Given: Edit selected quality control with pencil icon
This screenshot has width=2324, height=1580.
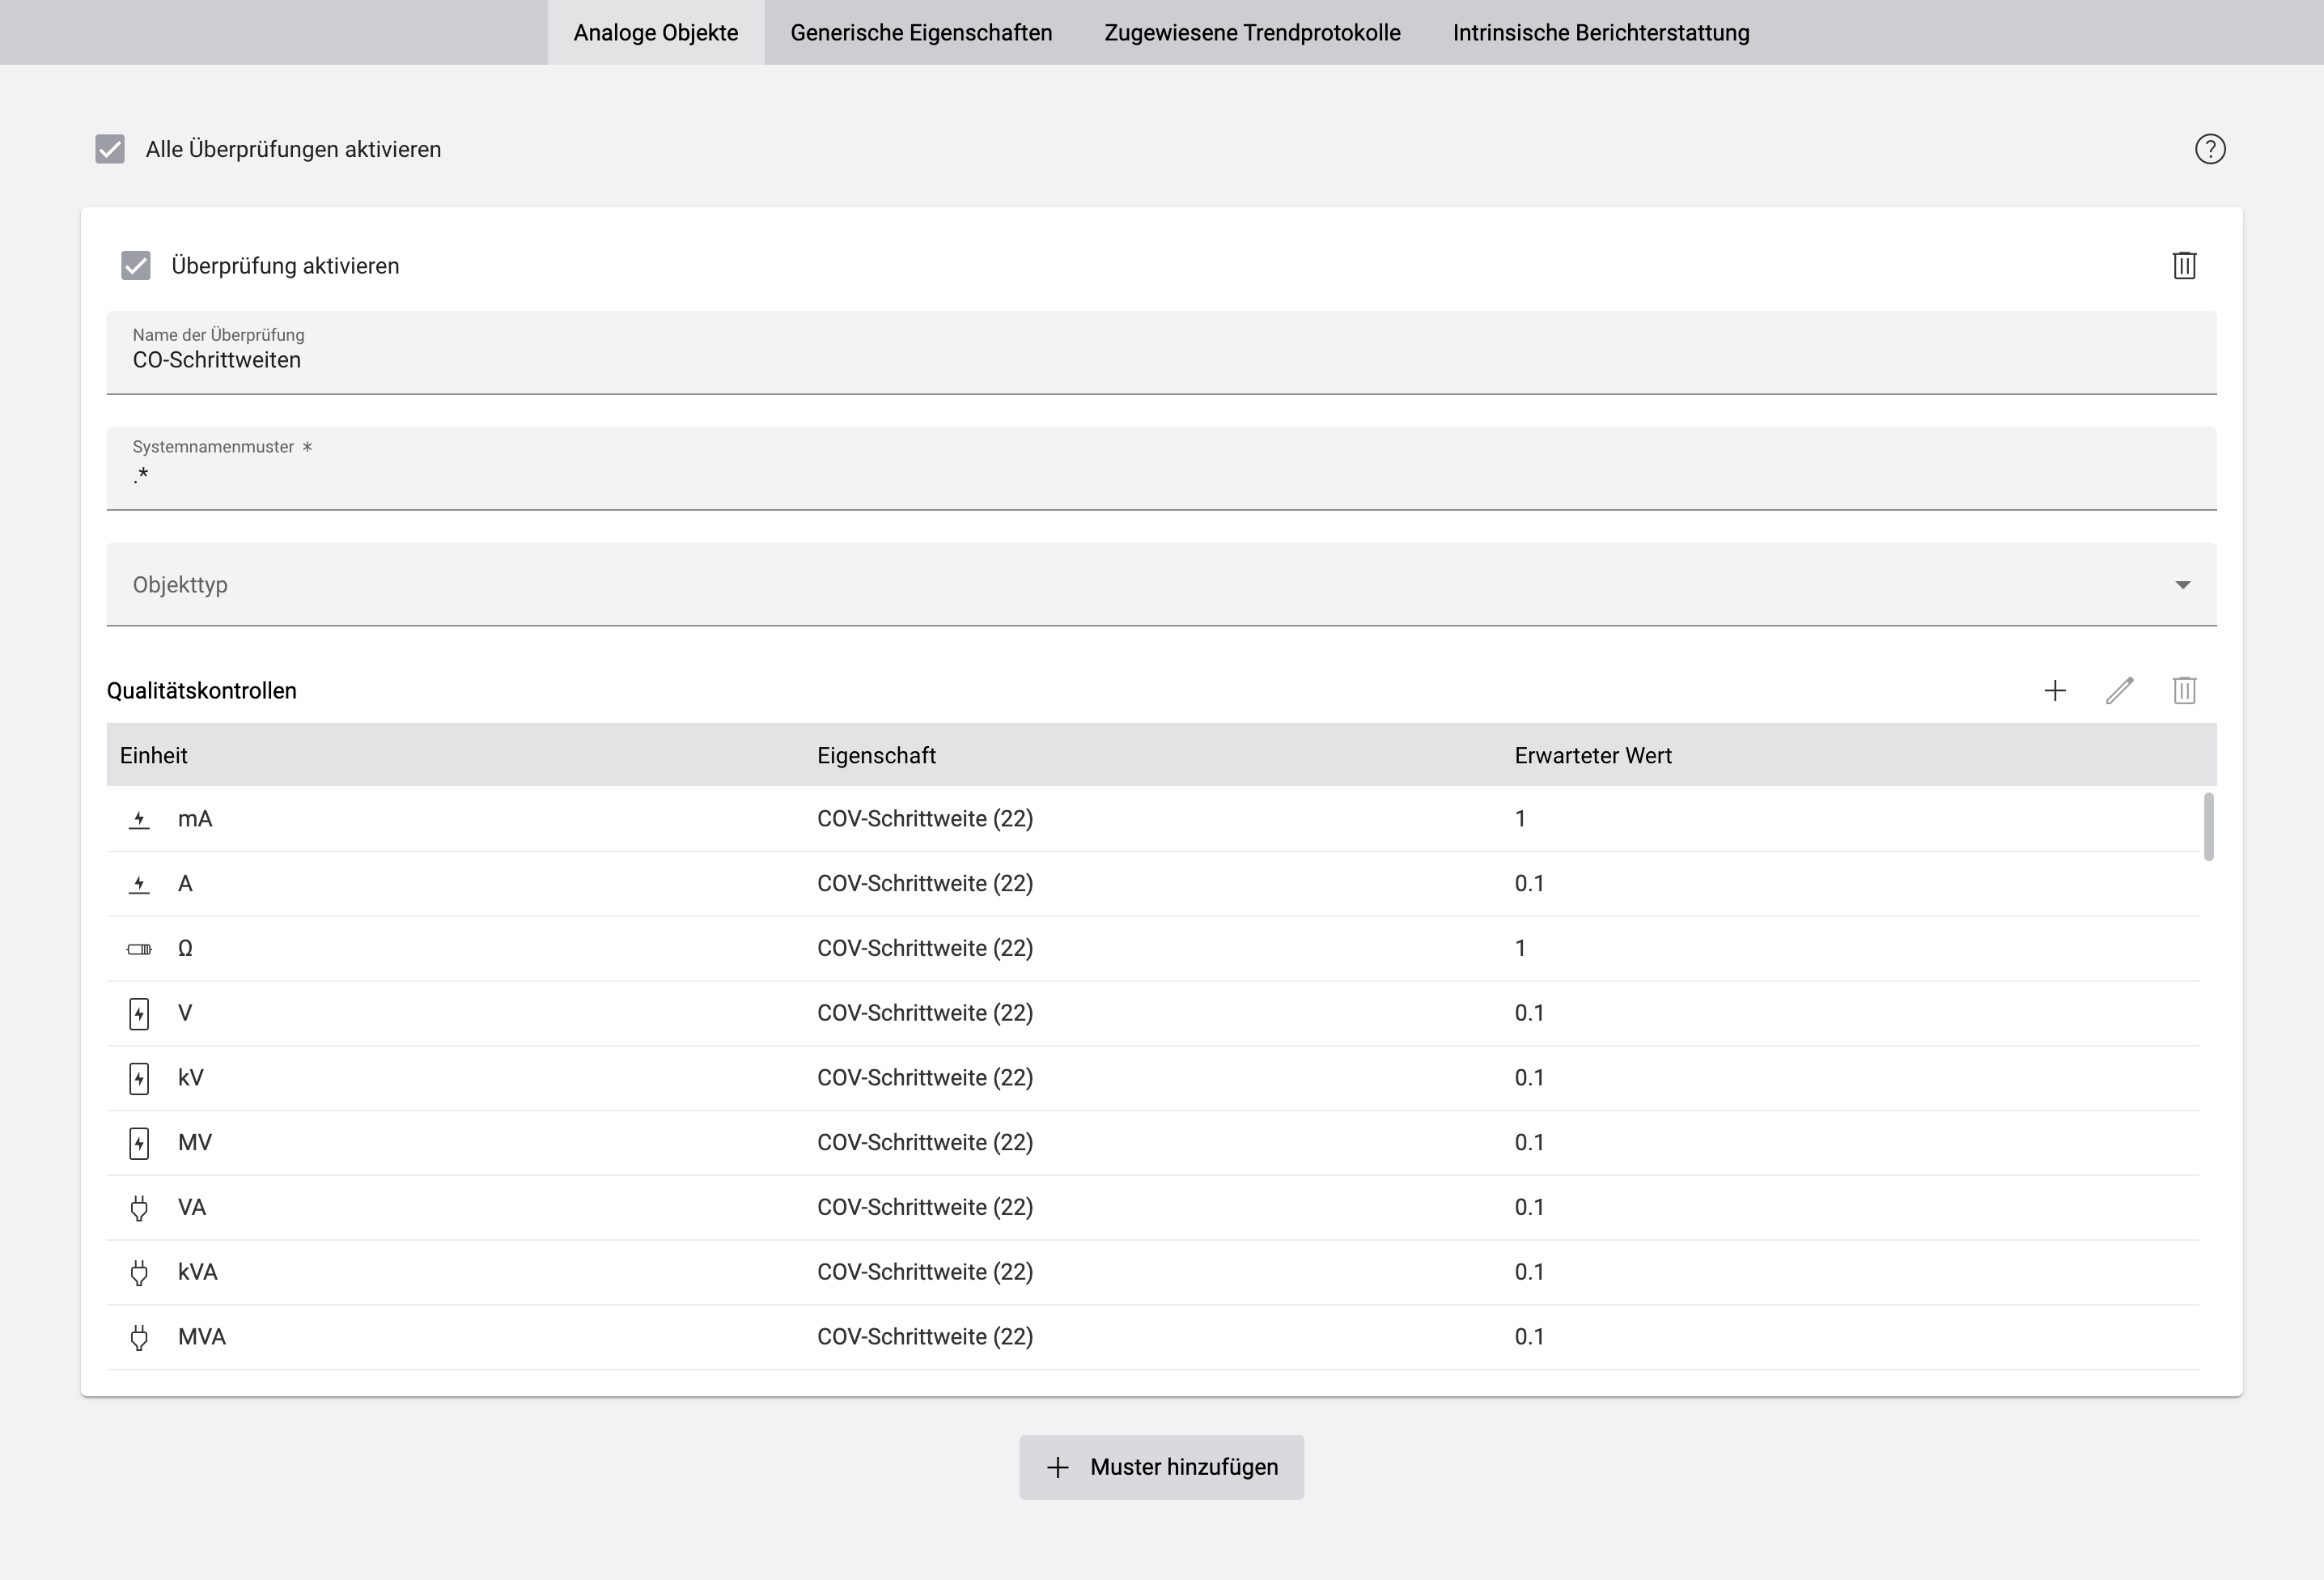Looking at the screenshot, I should [2119, 691].
